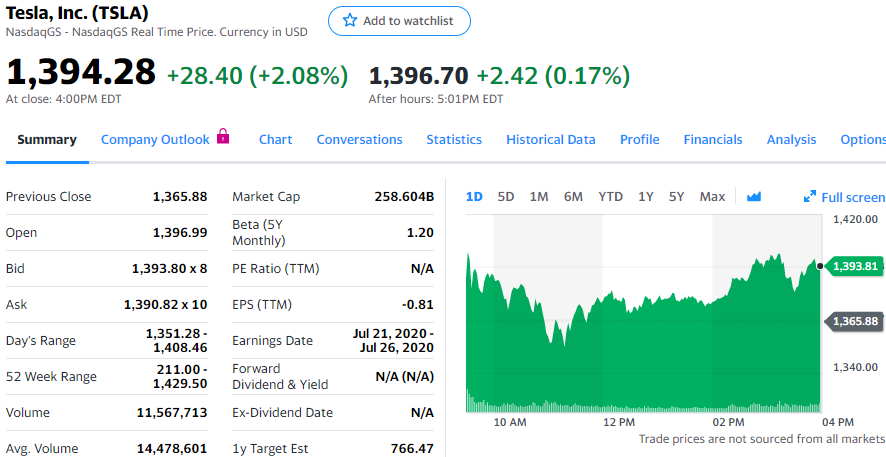Screen dimensions: 886x457
Task: Click the Full screen expand arrows icon
Action: 810,197
